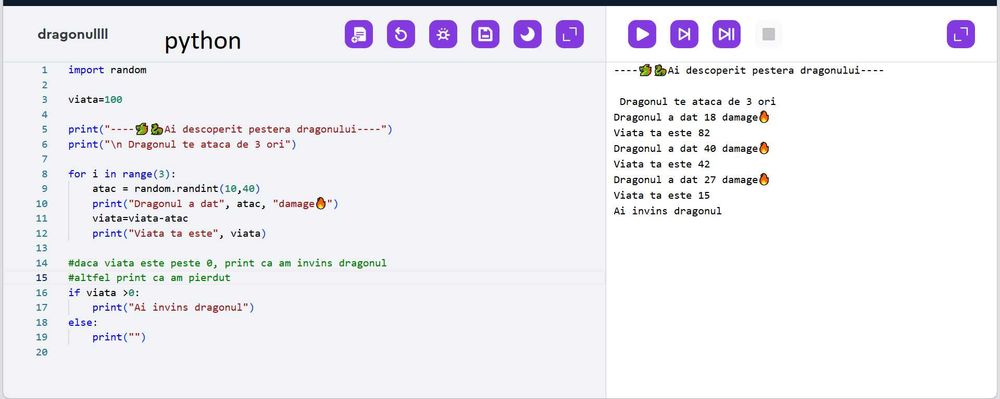Click the 'viata=viata-atac' code line
This screenshot has height=399, width=1000.
tap(140, 219)
